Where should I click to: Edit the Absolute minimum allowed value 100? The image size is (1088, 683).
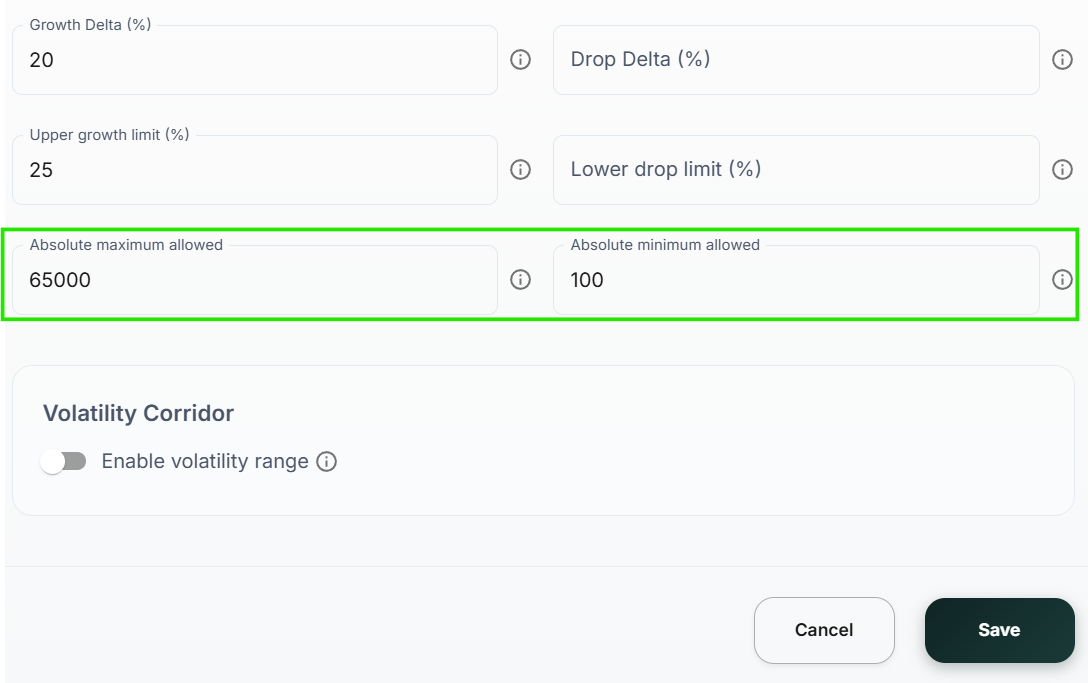click(x=795, y=281)
